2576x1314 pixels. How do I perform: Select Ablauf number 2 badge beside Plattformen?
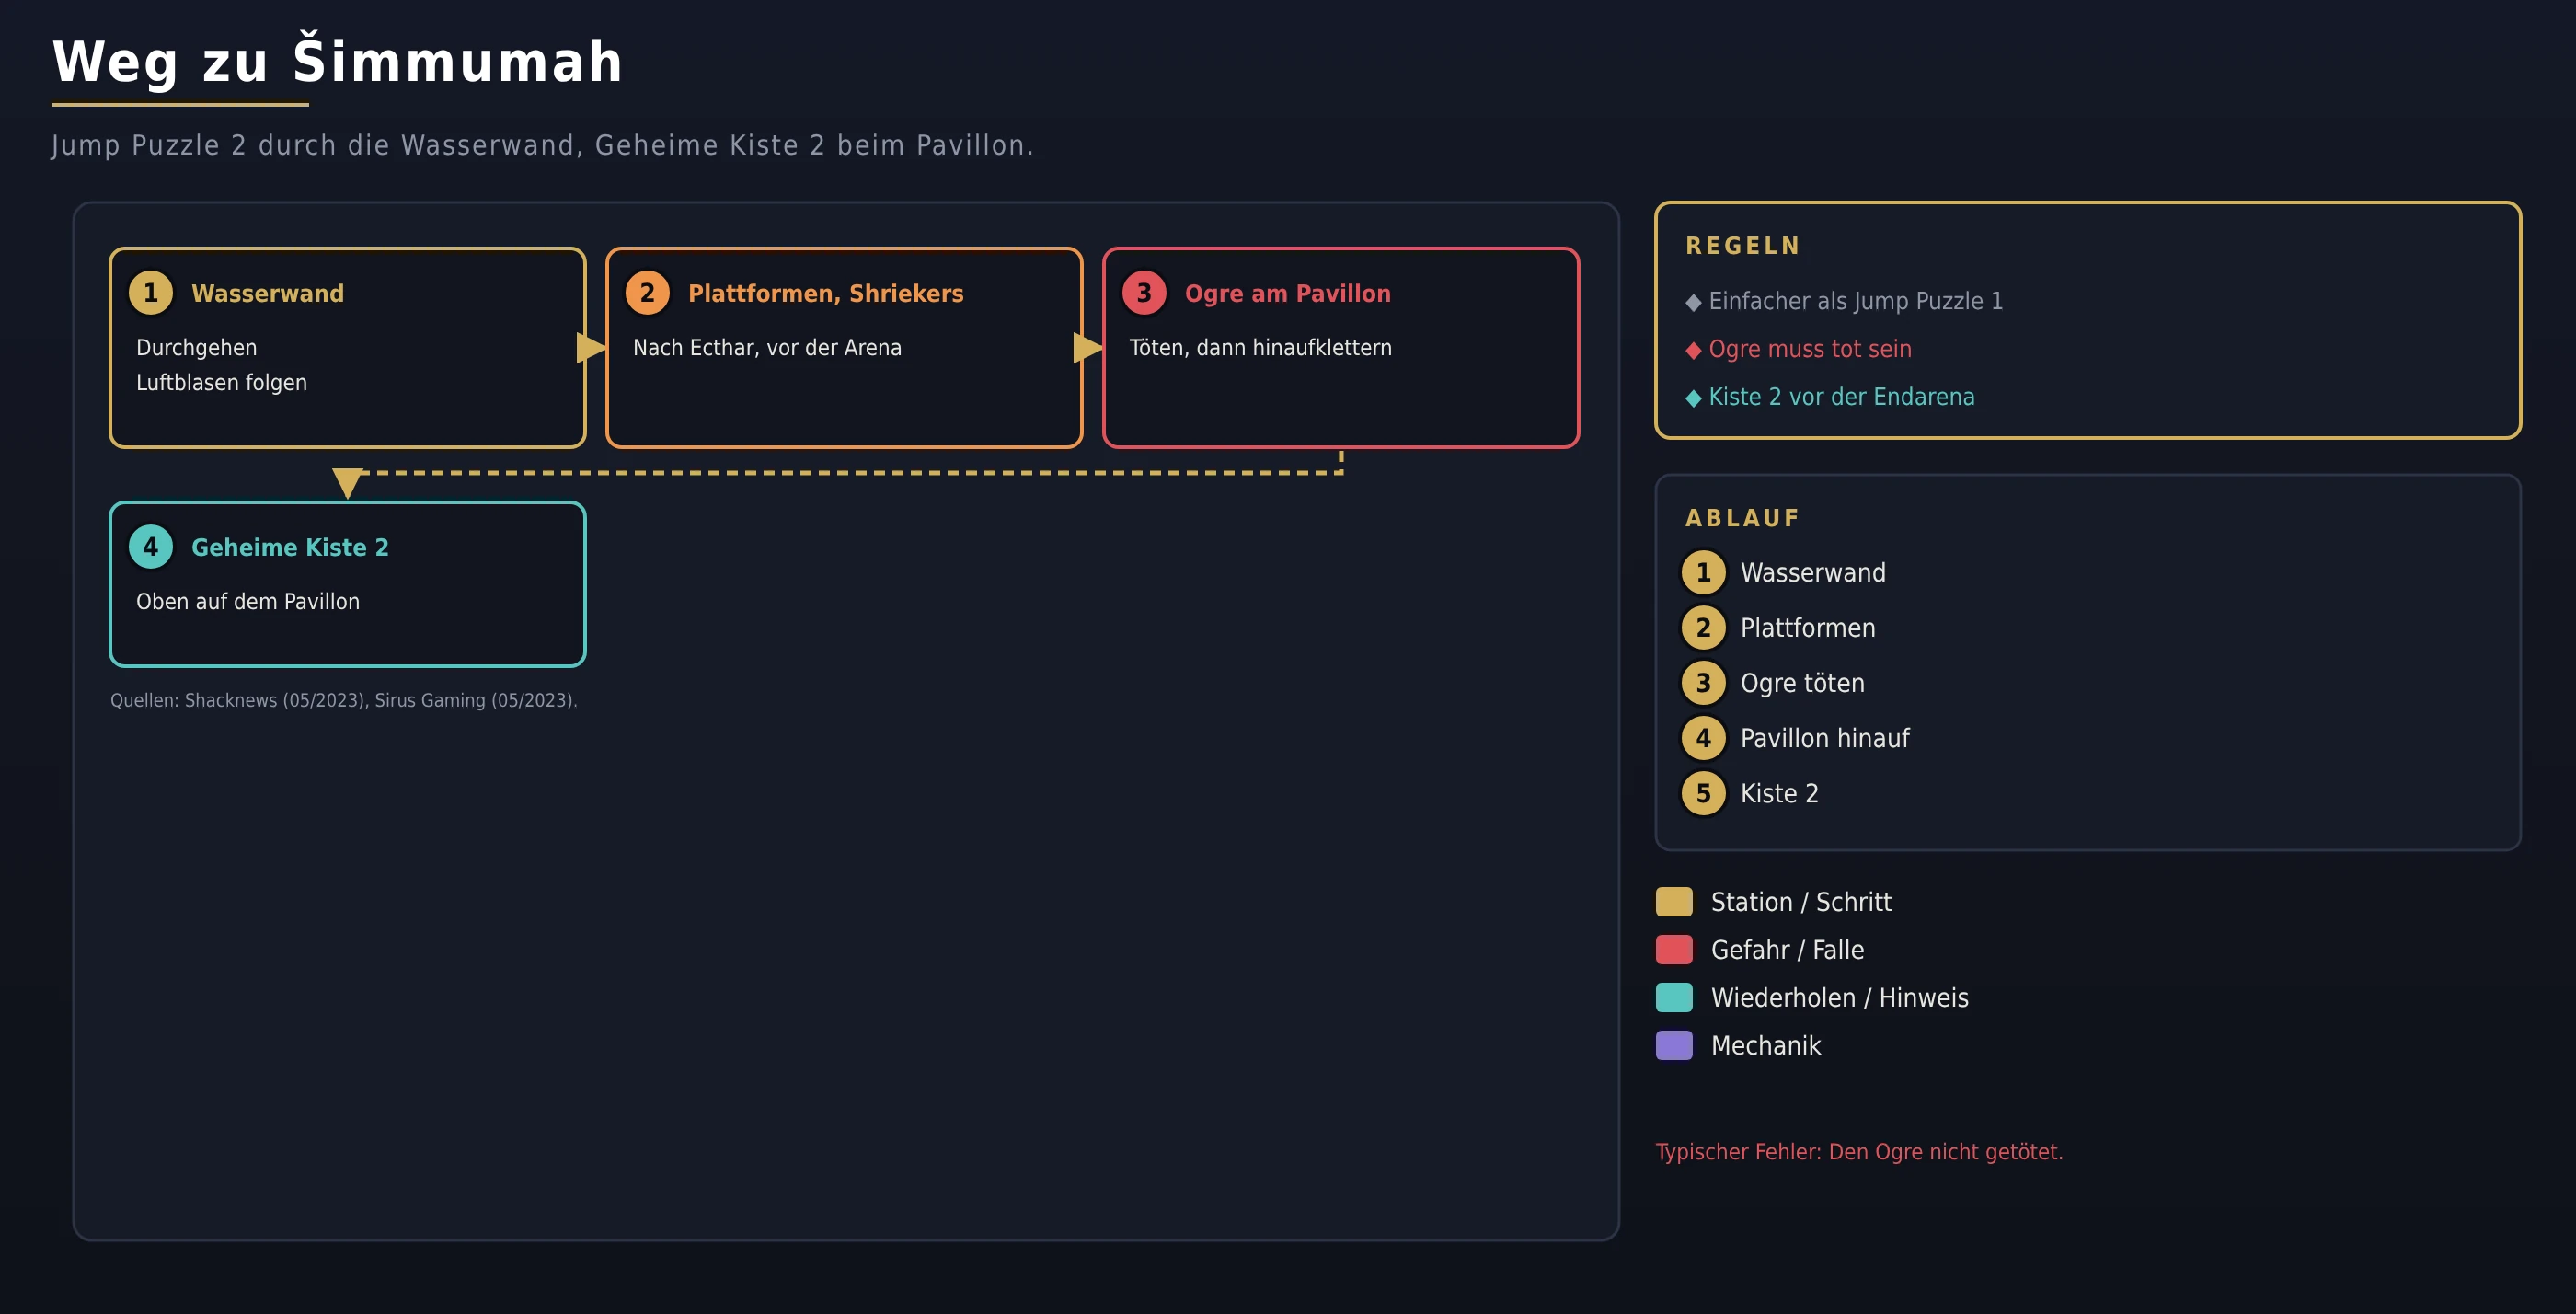pos(1703,628)
